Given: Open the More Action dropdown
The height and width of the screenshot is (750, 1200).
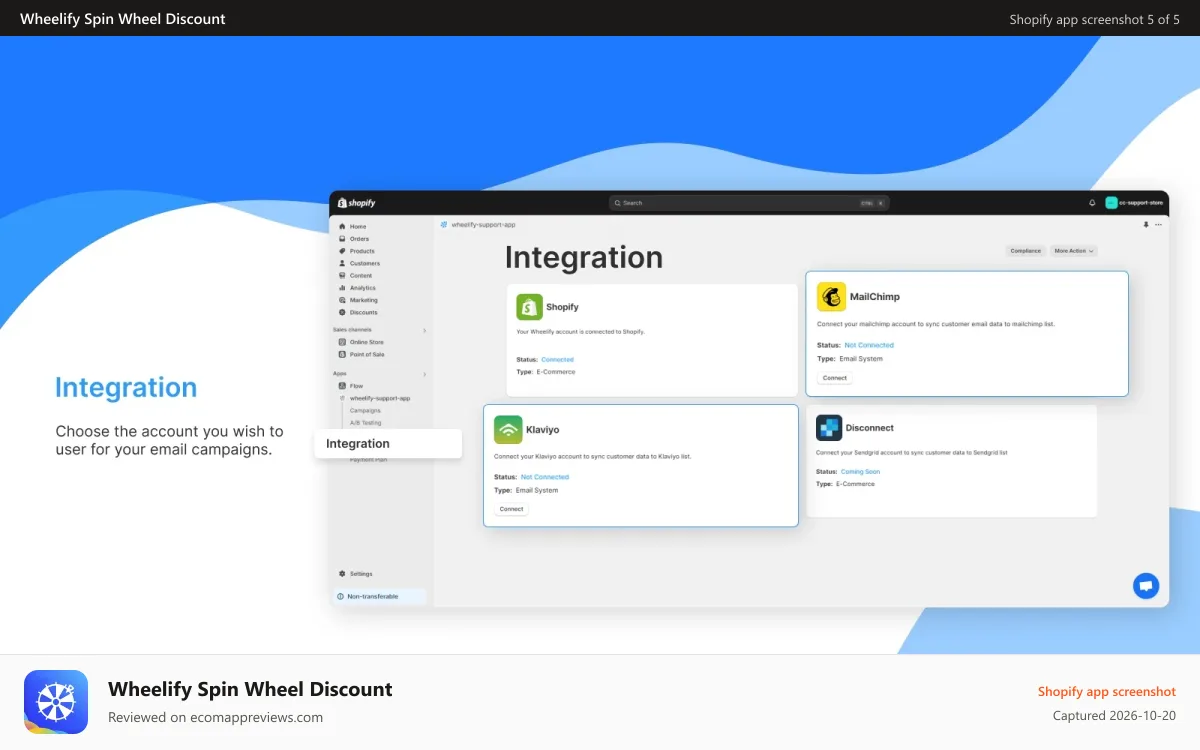Looking at the screenshot, I should coord(1074,251).
